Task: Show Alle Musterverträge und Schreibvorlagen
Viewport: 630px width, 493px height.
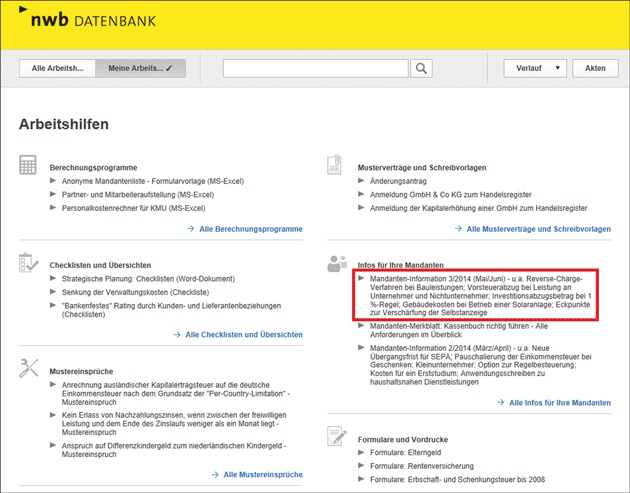Action: [x=538, y=229]
